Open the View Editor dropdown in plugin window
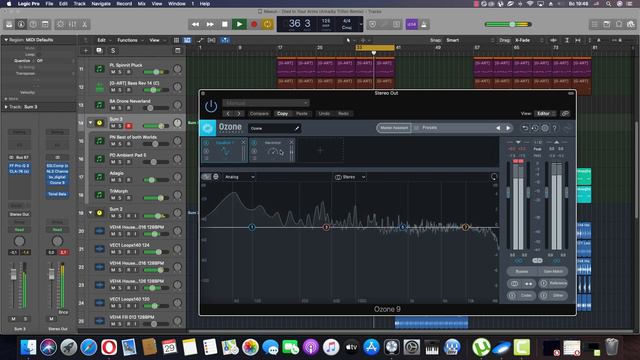 [545, 113]
